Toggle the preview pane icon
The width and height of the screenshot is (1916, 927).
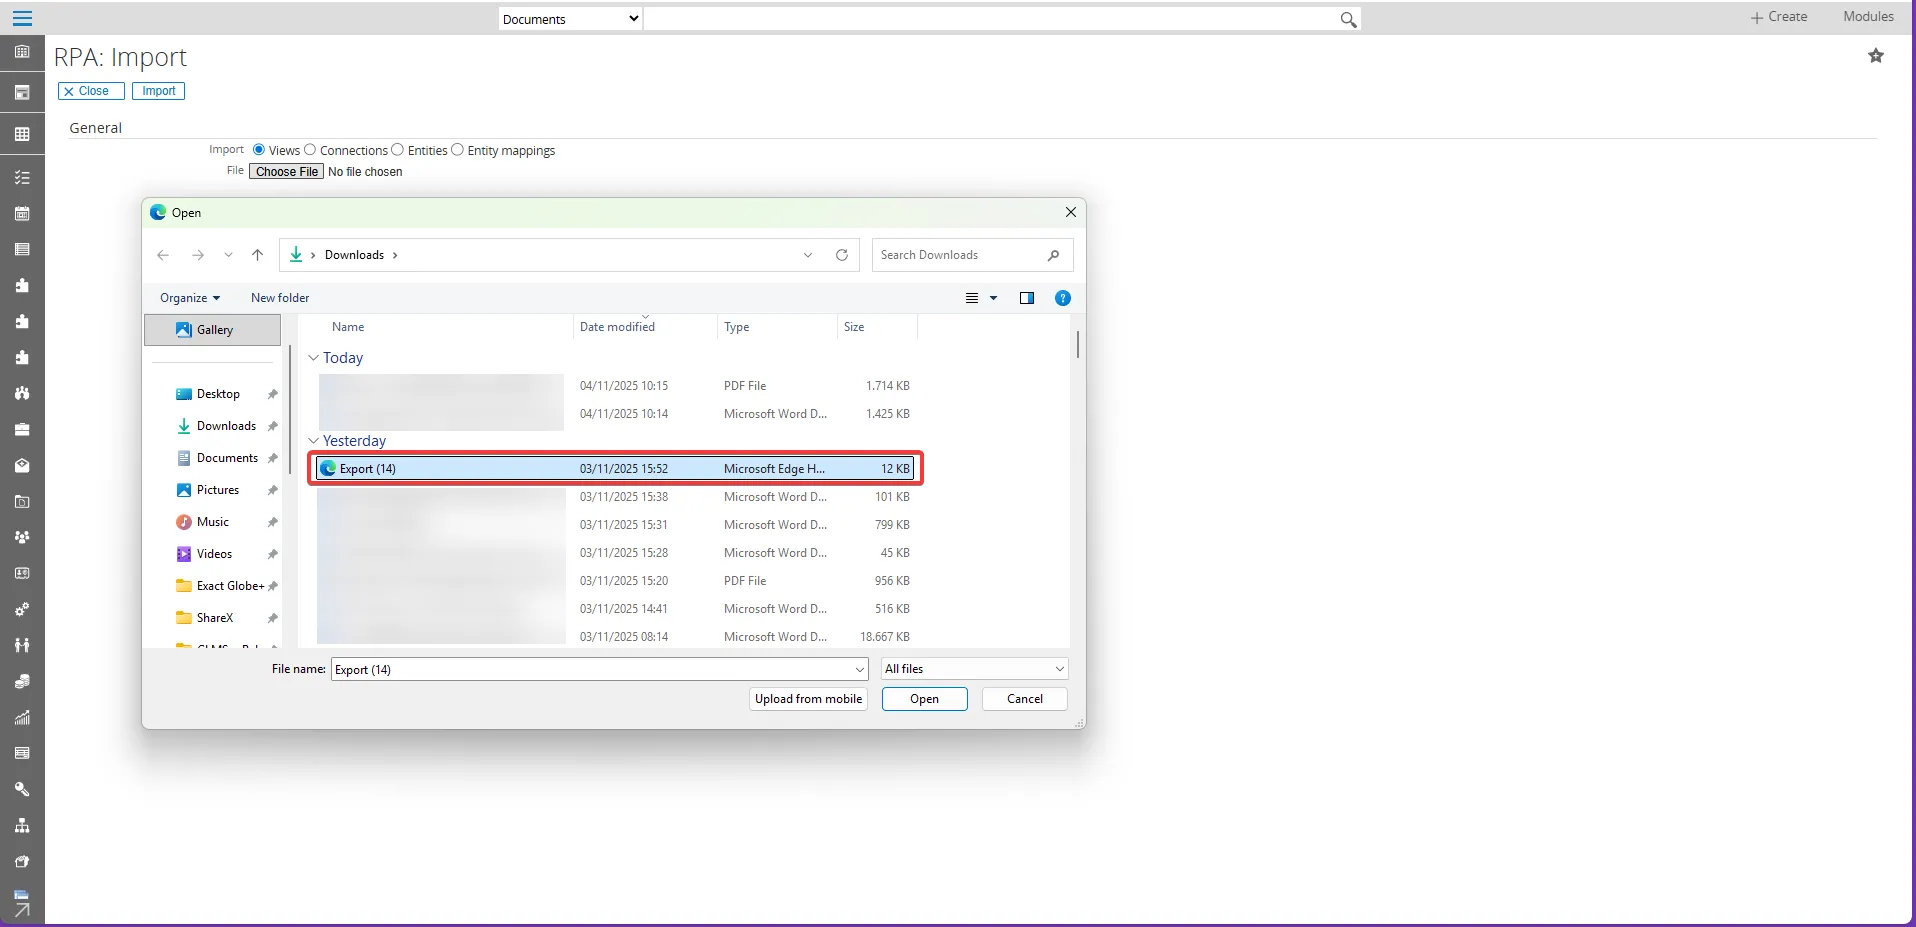[1026, 298]
